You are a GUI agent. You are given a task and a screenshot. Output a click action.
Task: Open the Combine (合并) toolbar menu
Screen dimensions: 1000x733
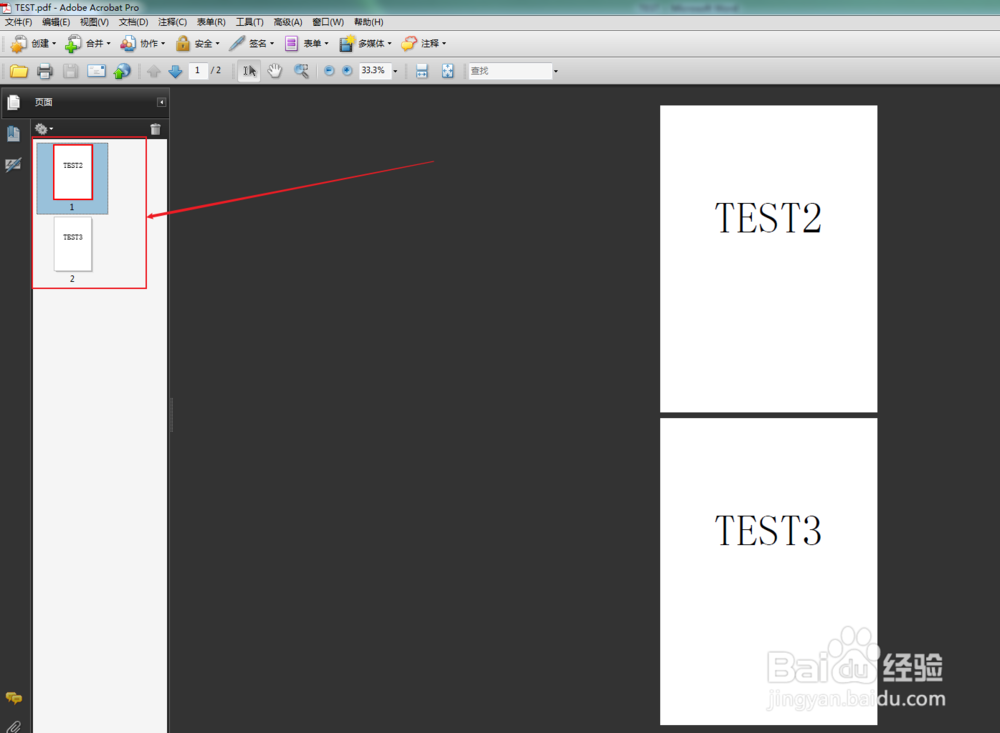point(87,43)
